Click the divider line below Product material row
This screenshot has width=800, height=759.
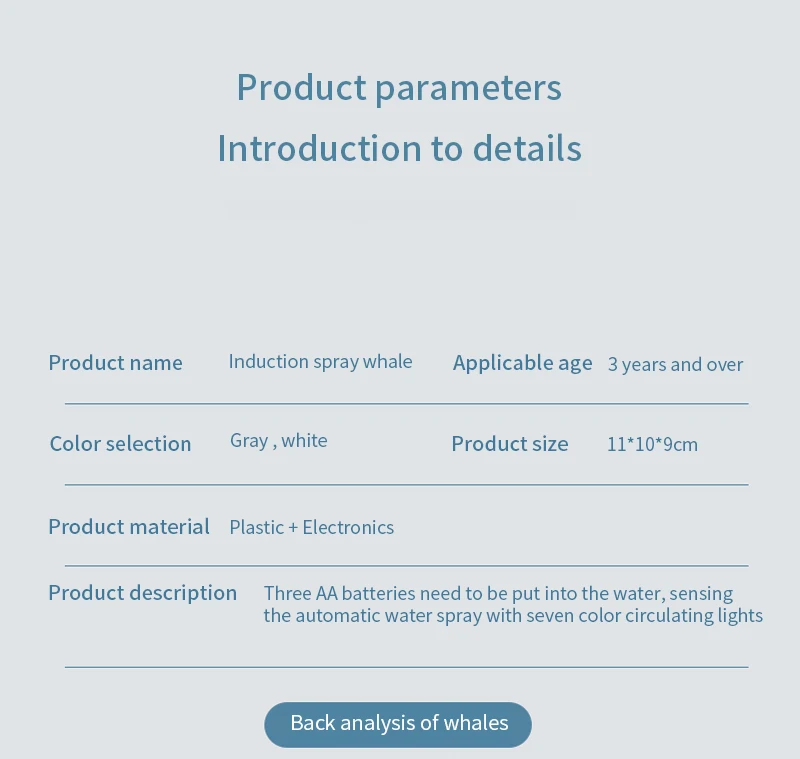coord(407,566)
